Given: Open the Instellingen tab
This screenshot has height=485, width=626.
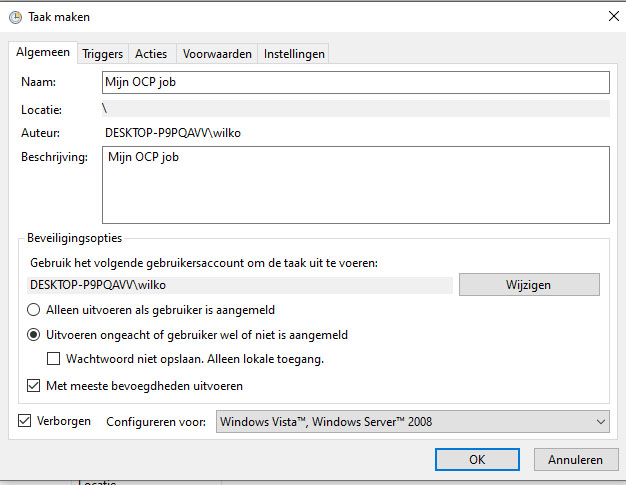Looking at the screenshot, I should point(294,54).
